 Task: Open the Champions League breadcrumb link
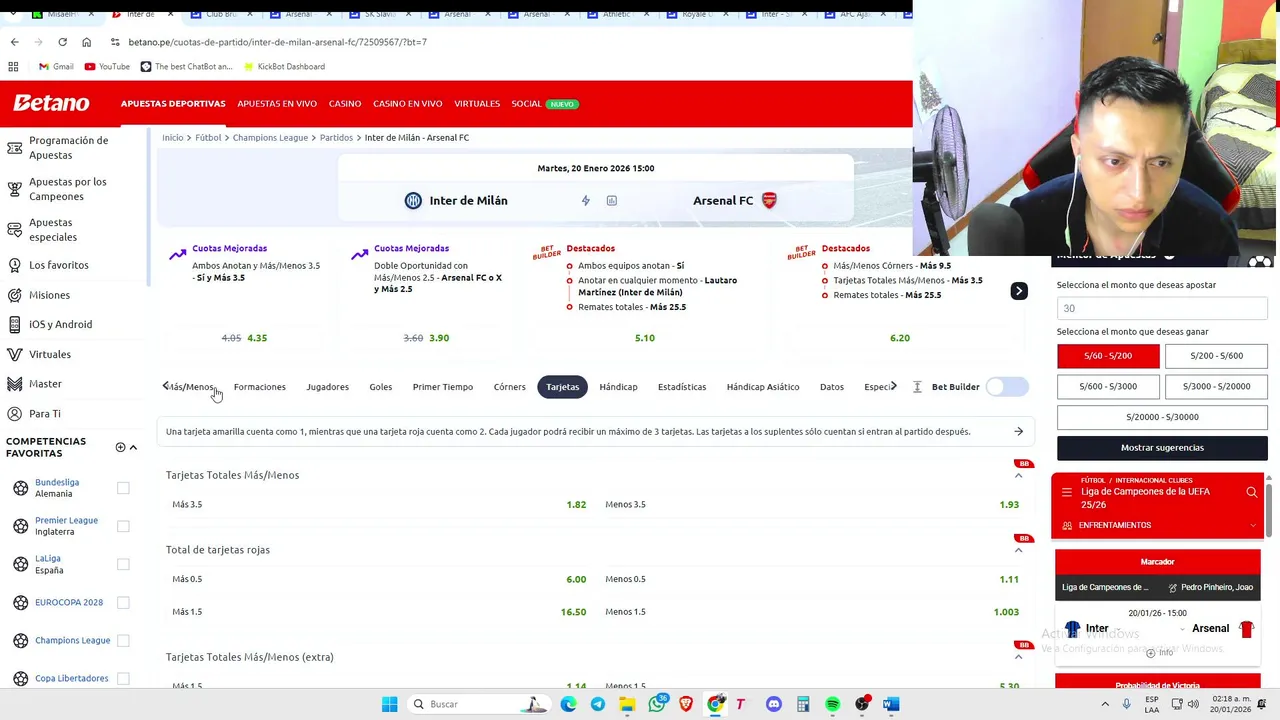pos(270,138)
